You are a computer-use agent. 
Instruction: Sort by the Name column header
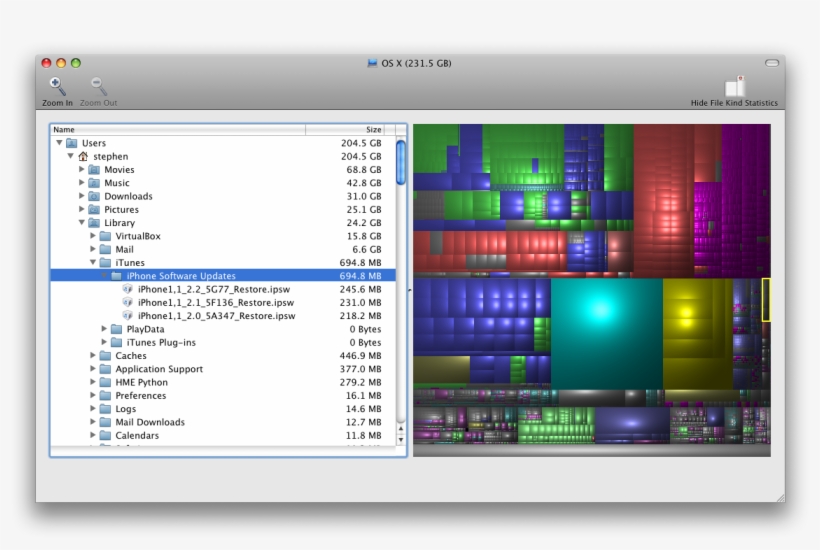178,130
